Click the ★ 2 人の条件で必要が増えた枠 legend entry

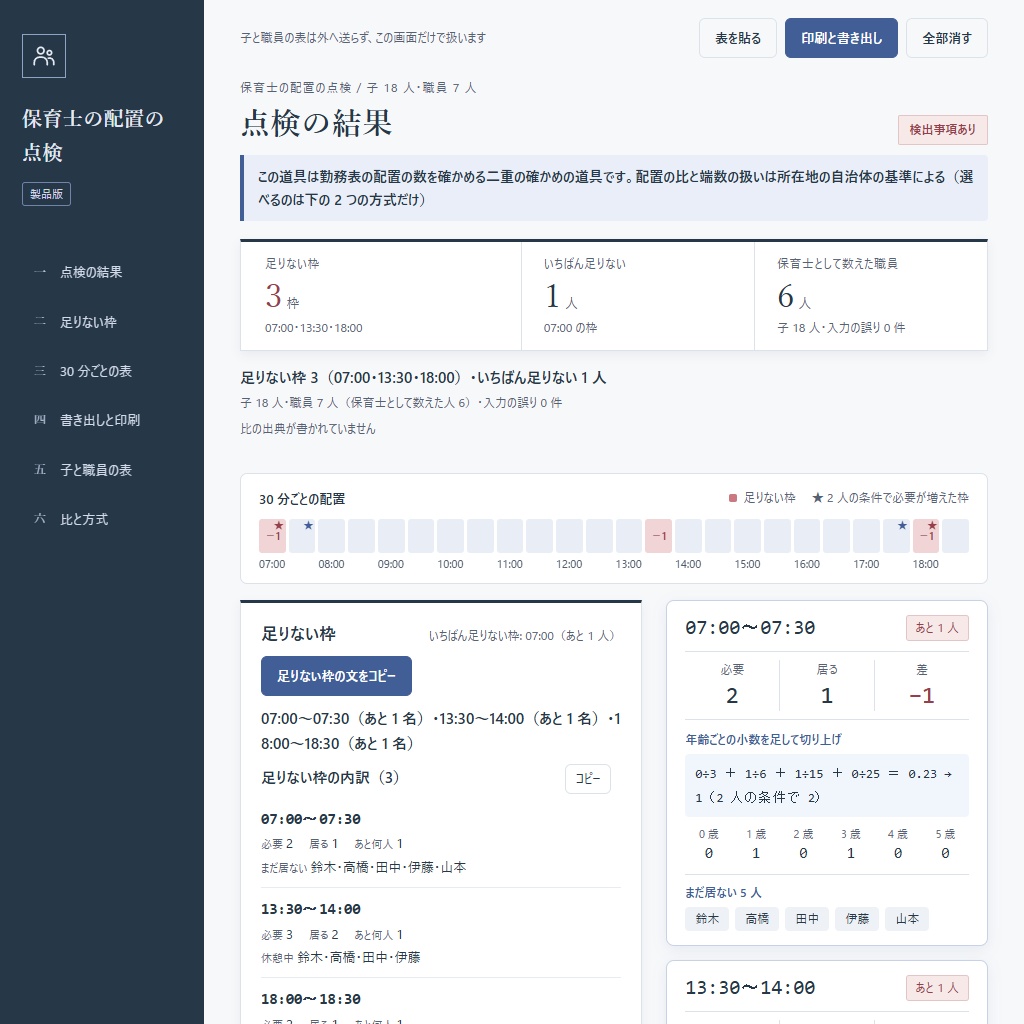tap(890, 498)
